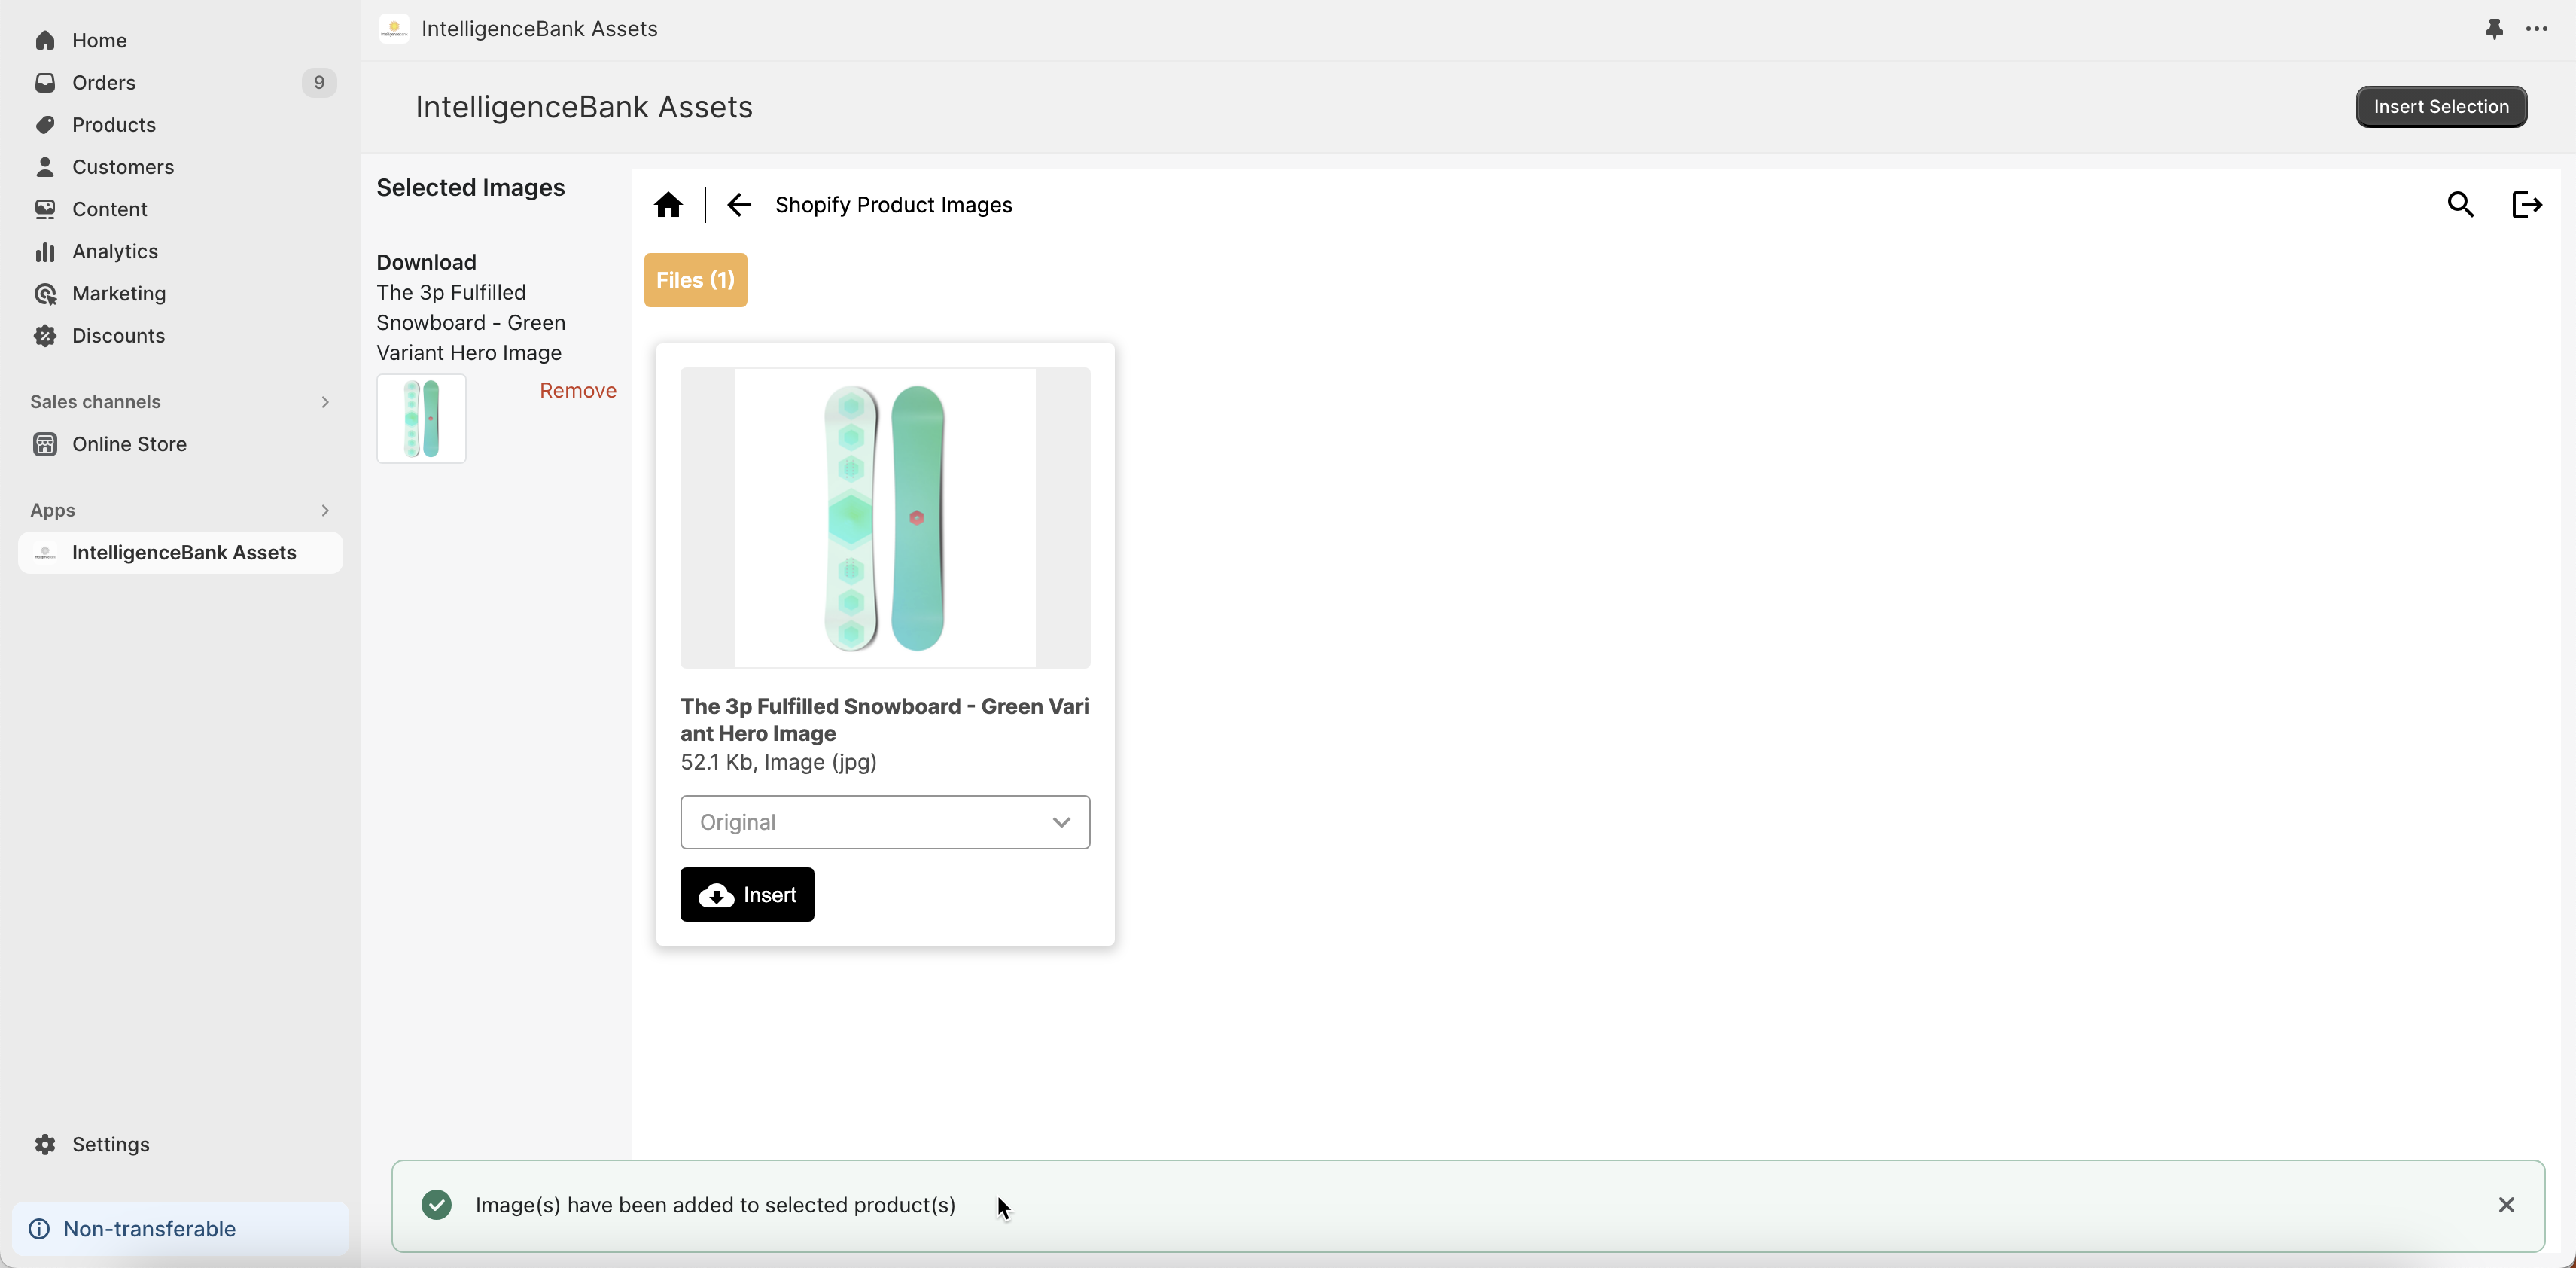2576x1268 pixels.
Task: Open the Original size dropdown
Action: [884, 822]
